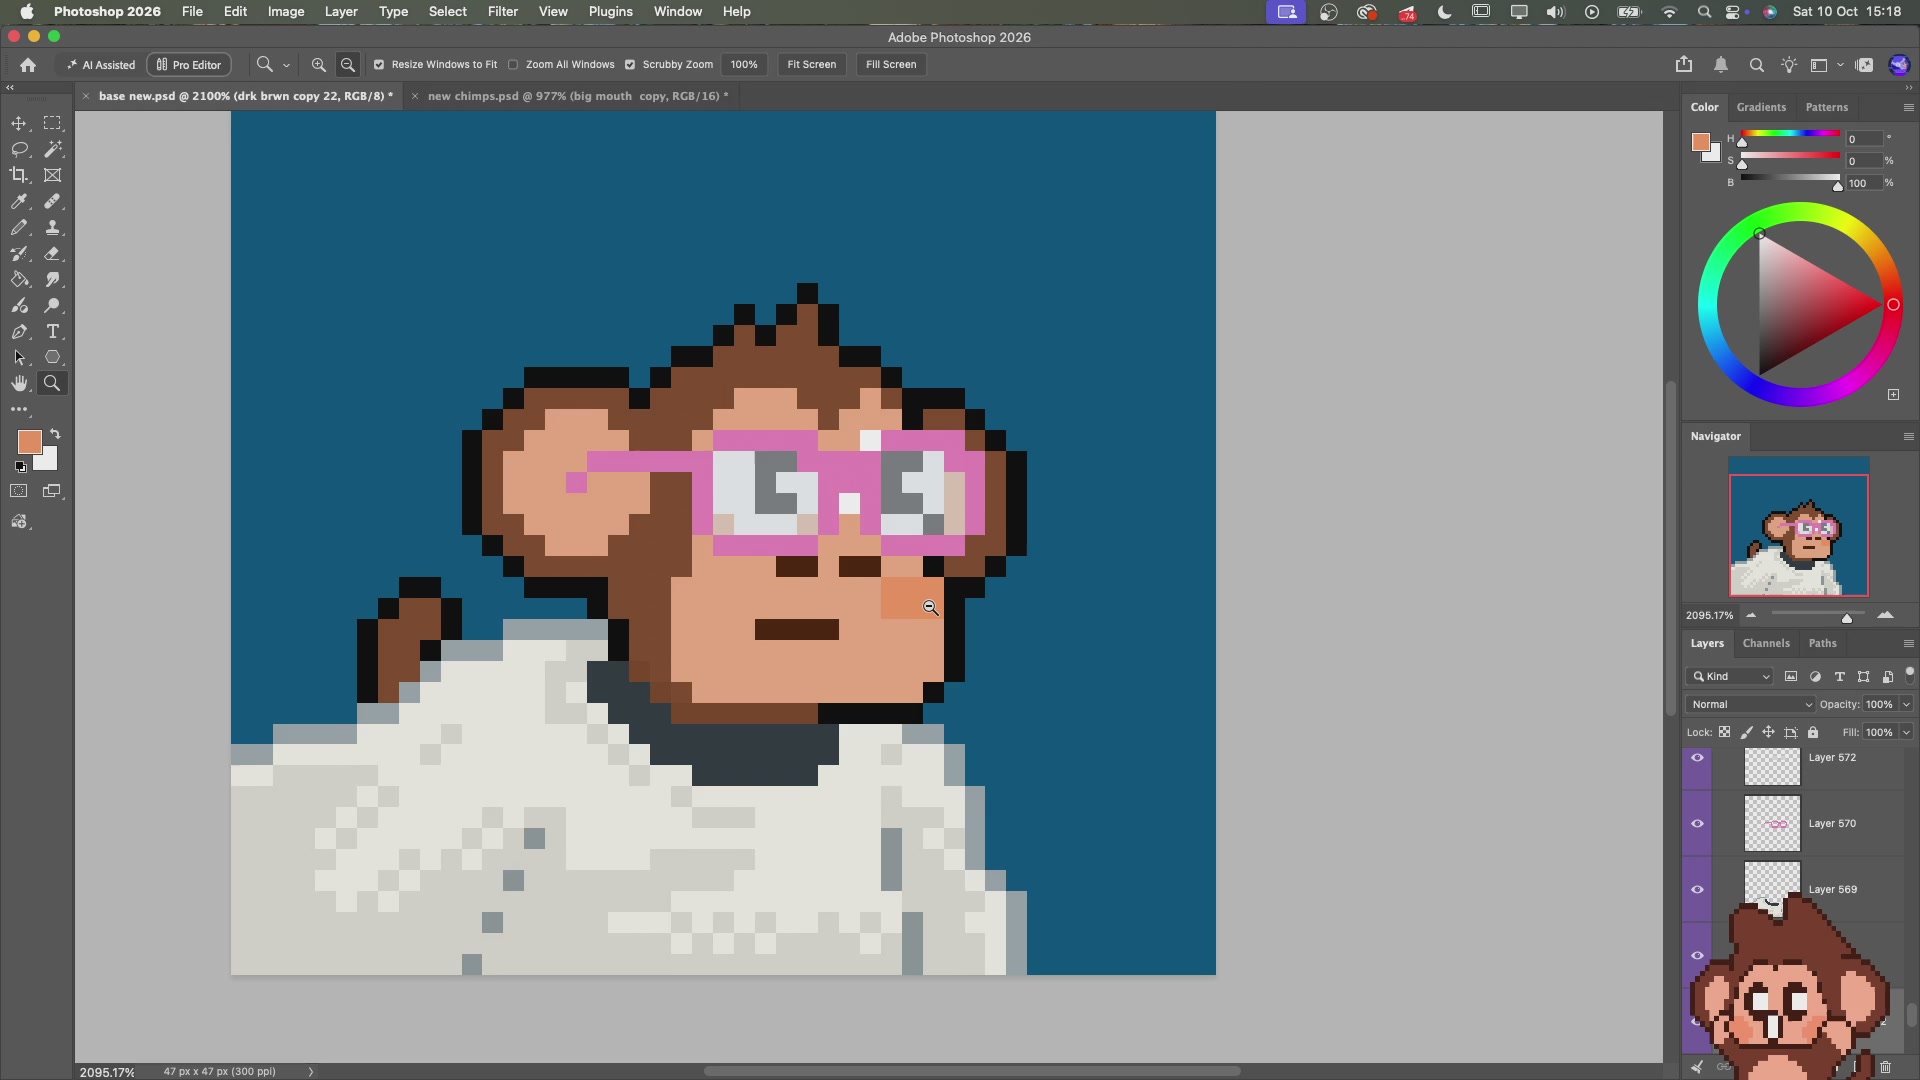Choose the Zoom In mode icon
Screen dimensions: 1920x1080
318,65
